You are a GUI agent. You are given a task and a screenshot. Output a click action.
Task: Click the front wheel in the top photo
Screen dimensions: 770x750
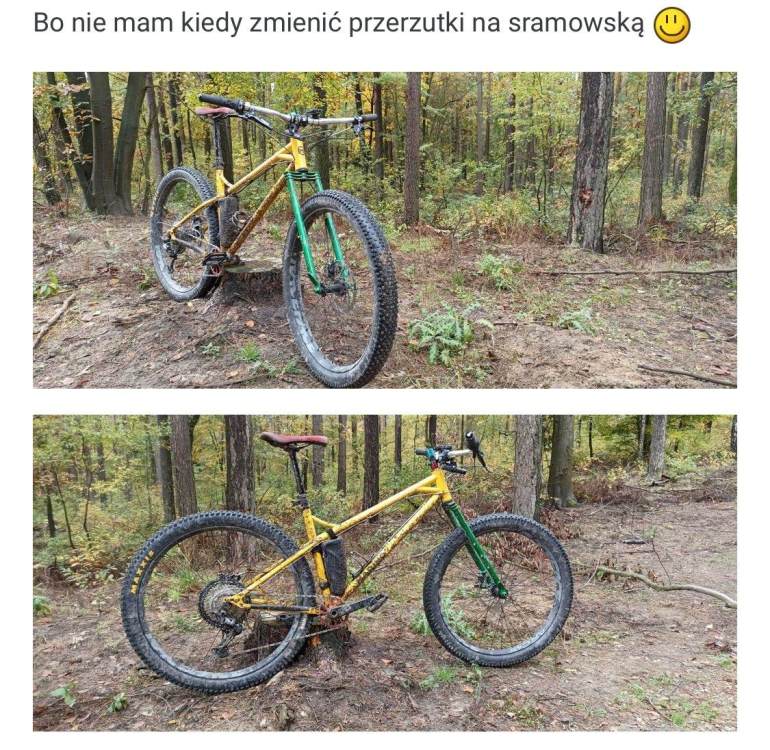[x=340, y=289]
